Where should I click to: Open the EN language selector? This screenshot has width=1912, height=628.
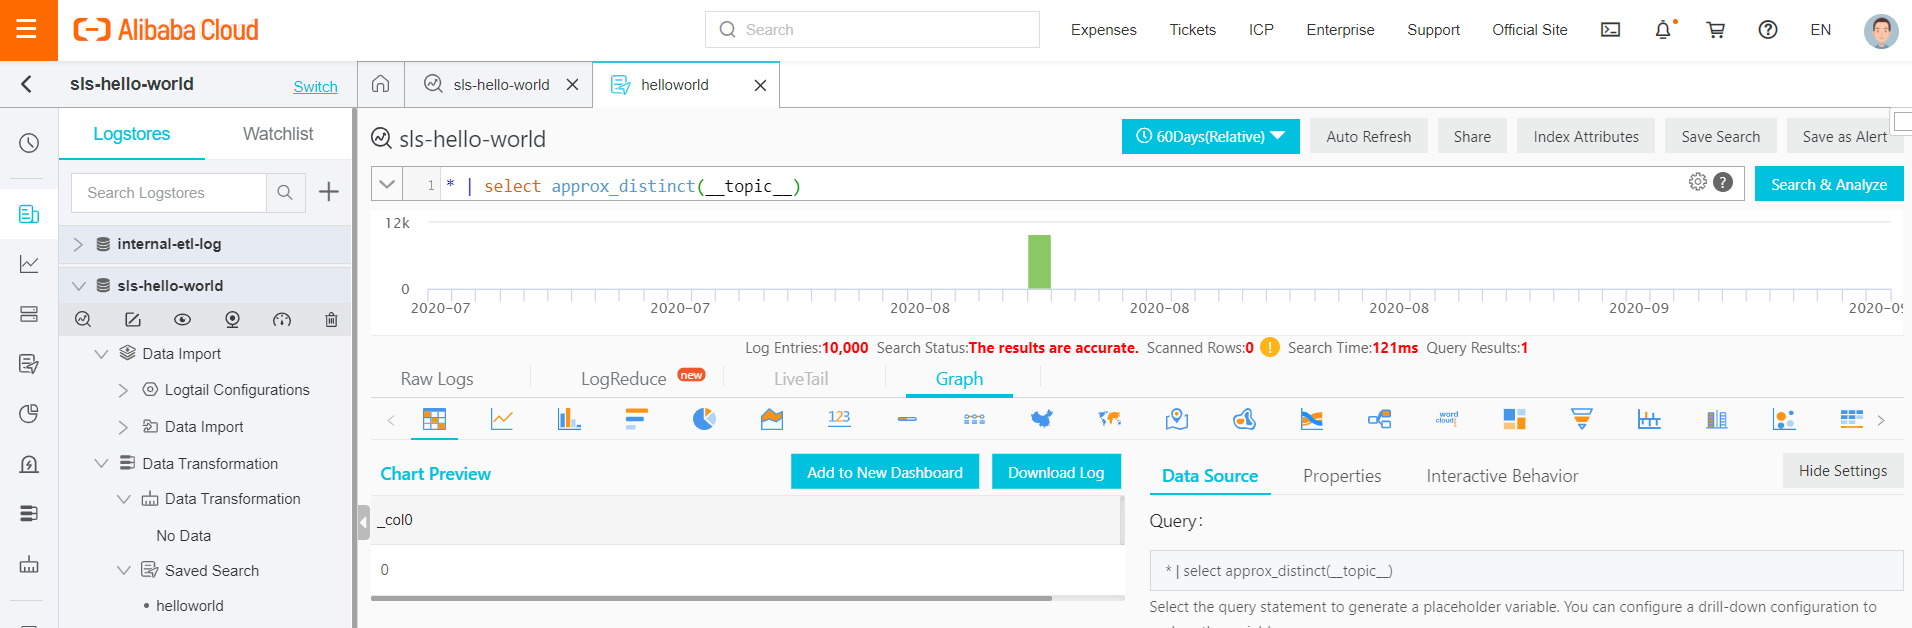point(1820,30)
